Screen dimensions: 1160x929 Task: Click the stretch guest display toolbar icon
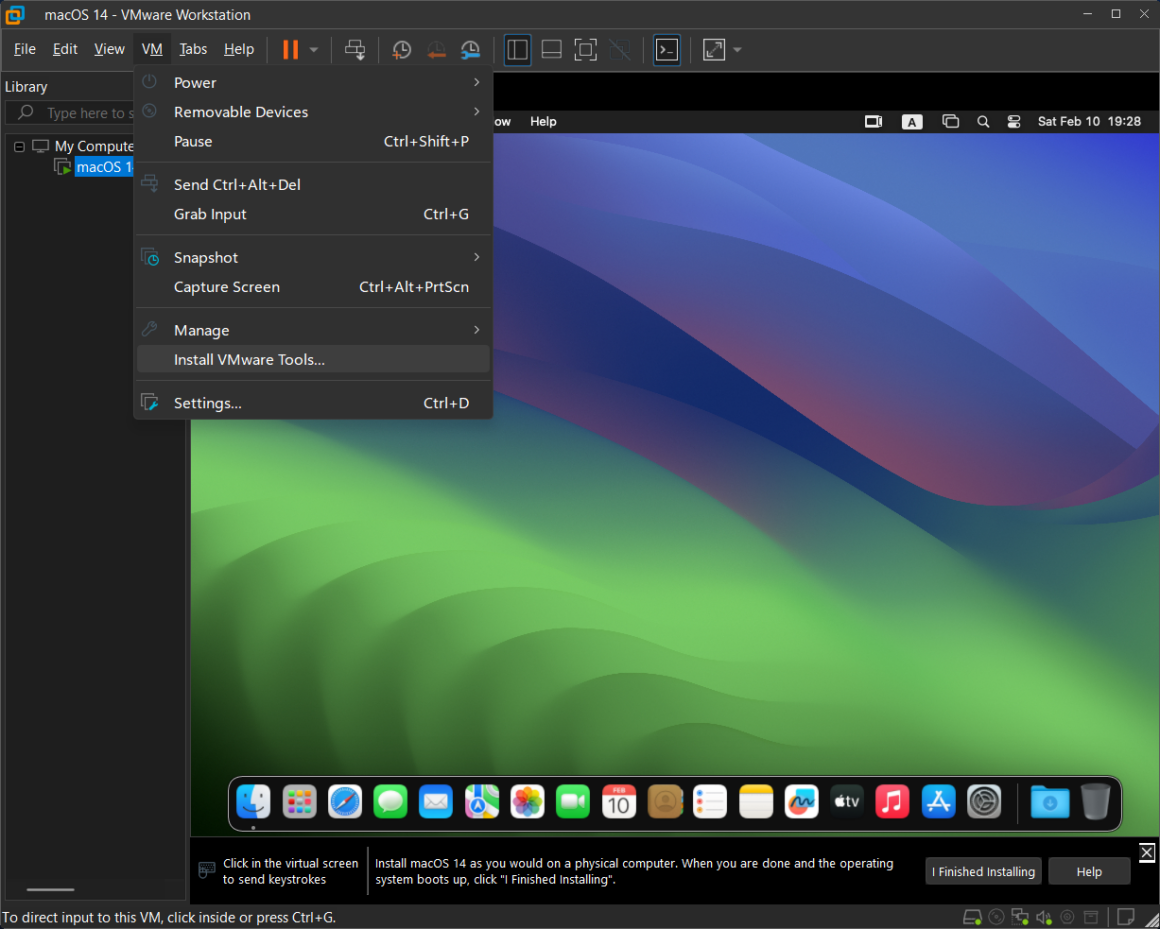tap(714, 50)
